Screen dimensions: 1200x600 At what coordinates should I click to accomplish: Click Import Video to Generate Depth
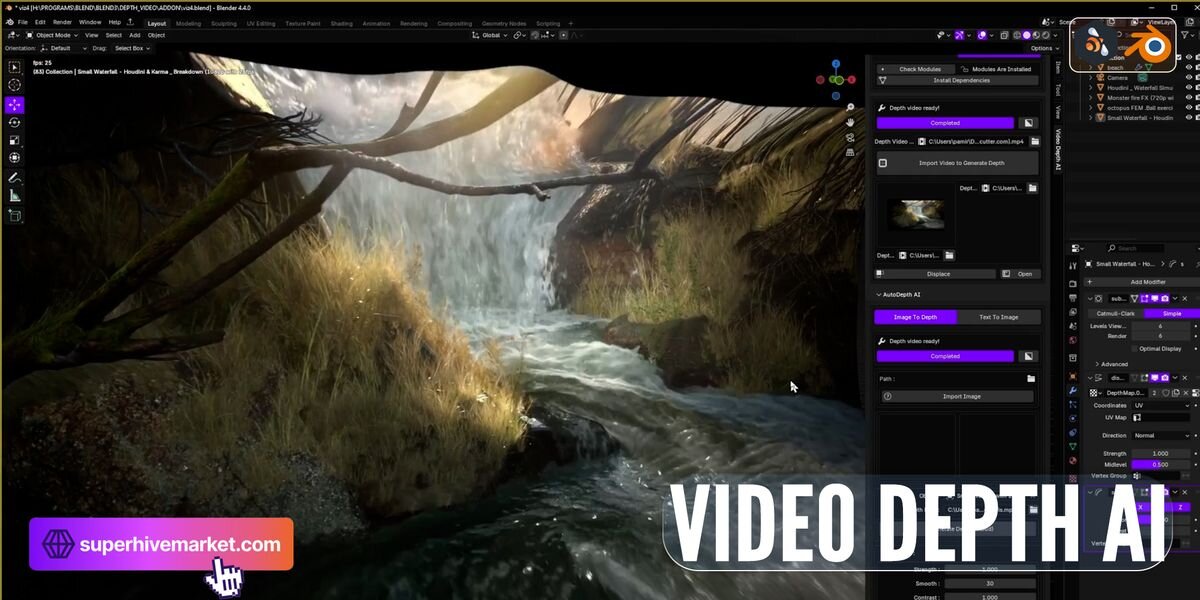click(958, 163)
